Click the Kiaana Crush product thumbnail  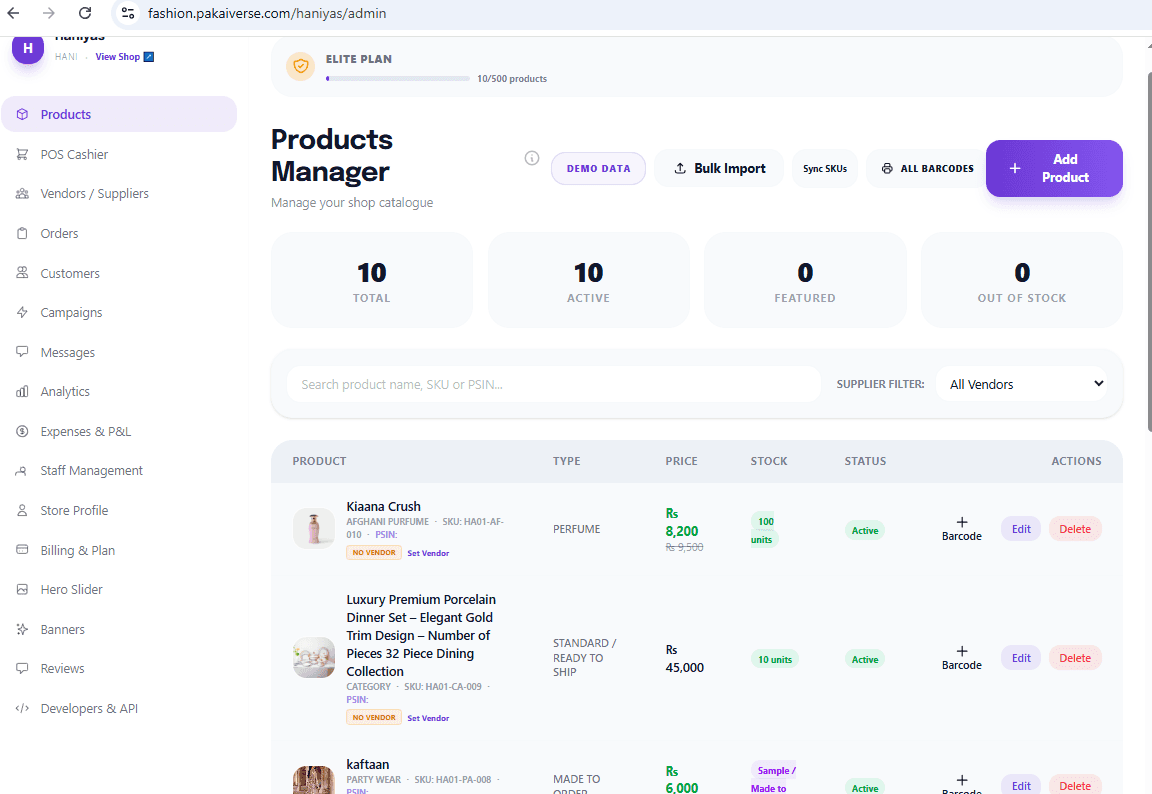coord(314,528)
